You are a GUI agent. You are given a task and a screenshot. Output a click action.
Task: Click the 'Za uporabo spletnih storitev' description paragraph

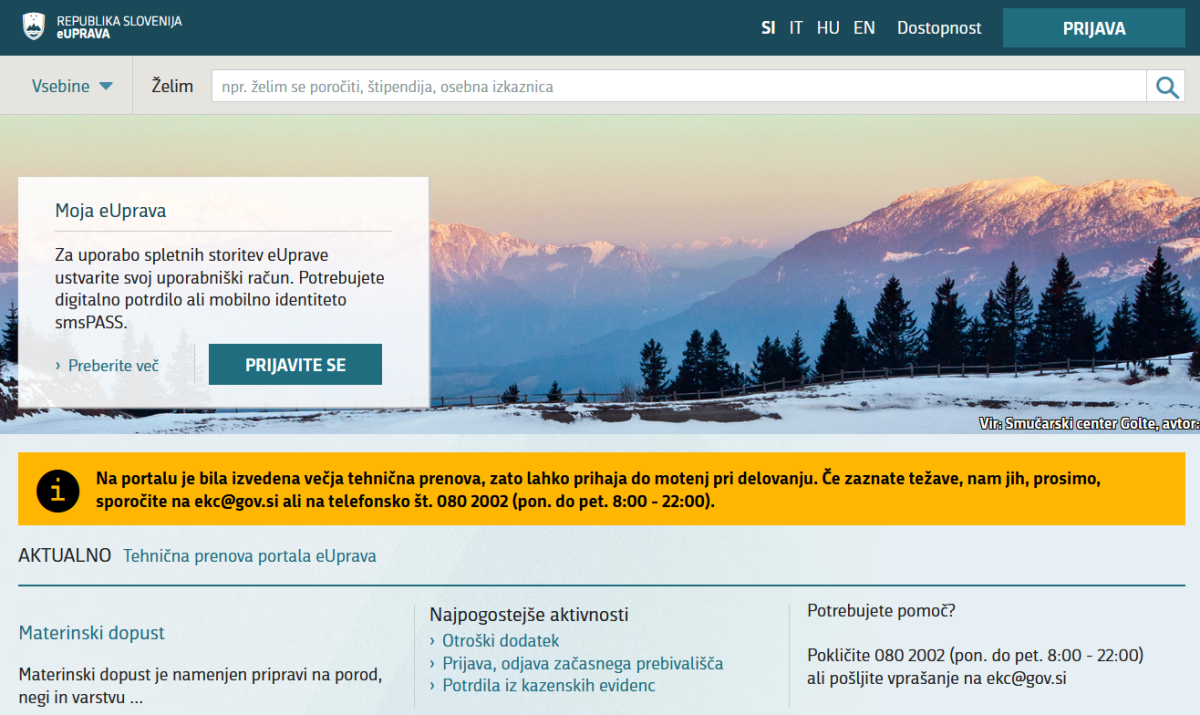point(220,288)
